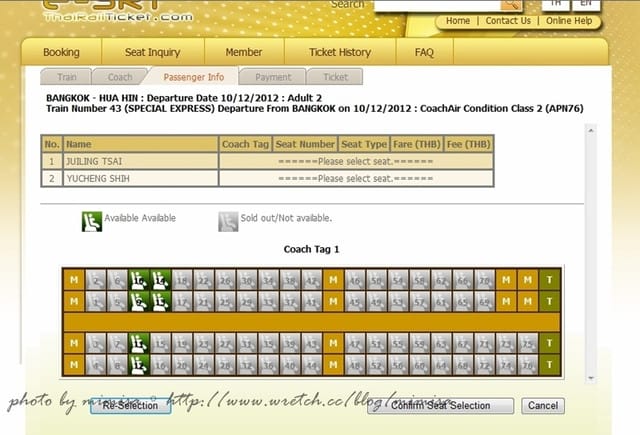This screenshot has width=640, height=435.
Task: Click sold-out seat 43
Action: coord(312,343)
